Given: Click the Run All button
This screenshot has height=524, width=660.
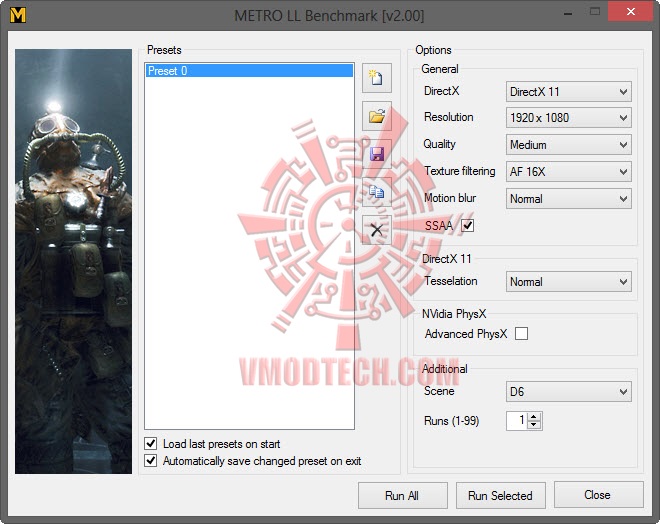Looking at the screenshot, I should (x=402, y=495).
